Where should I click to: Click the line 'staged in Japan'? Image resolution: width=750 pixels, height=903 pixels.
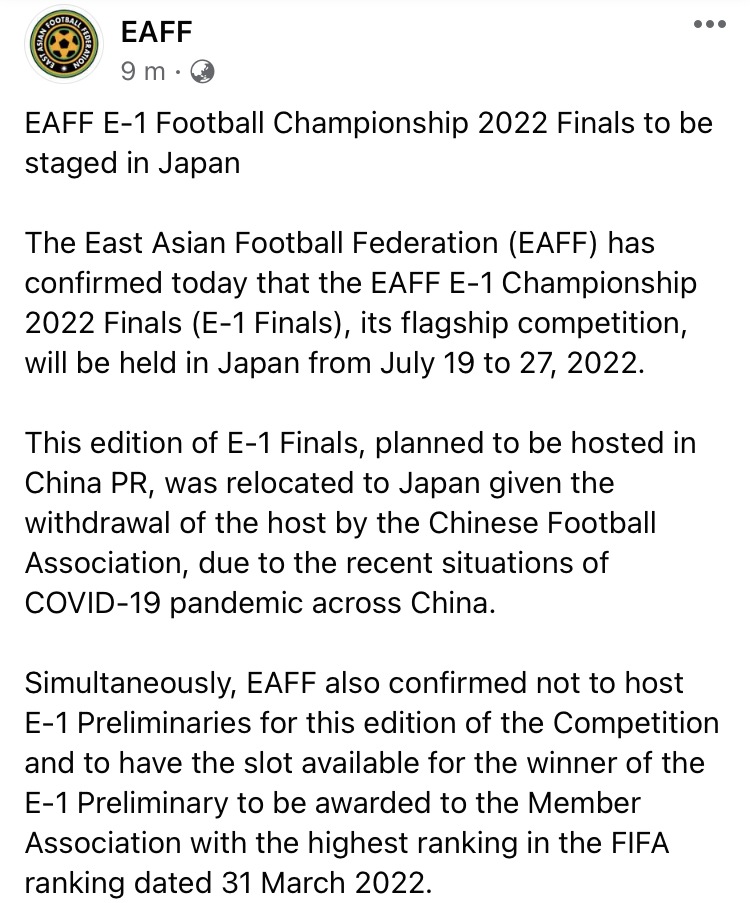132,163
